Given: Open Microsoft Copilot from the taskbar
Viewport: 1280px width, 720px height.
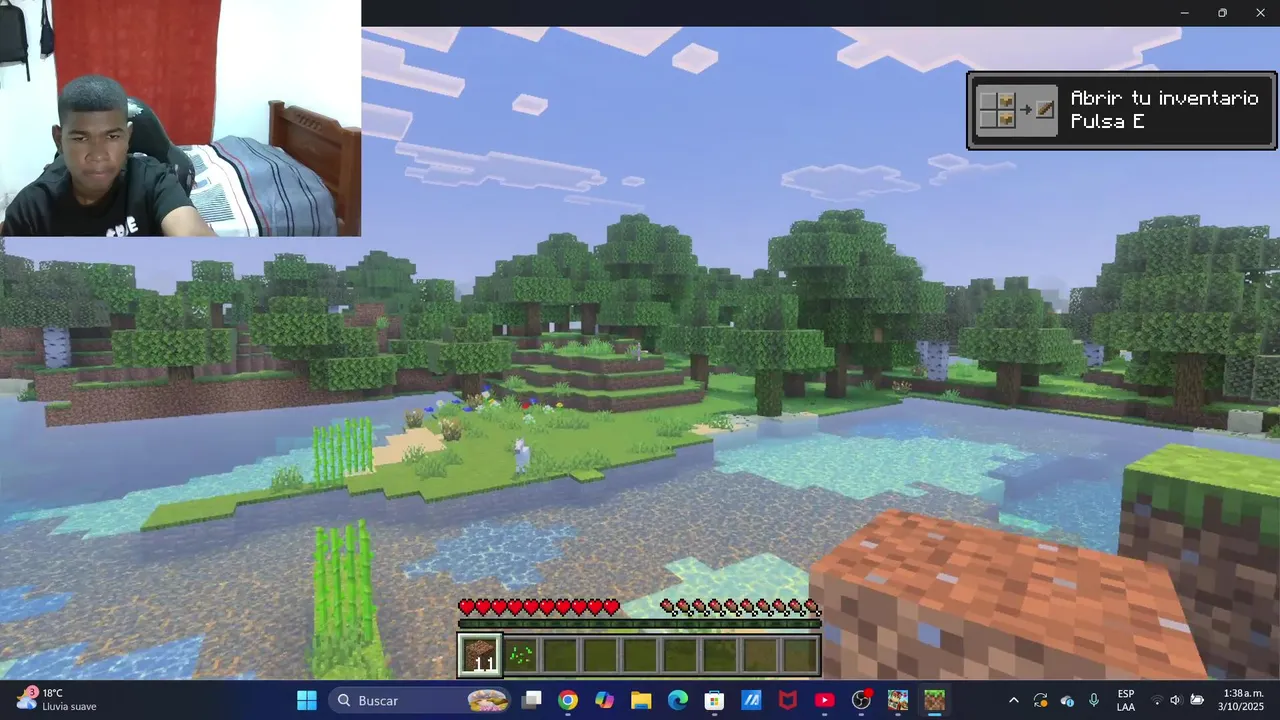Looking at the screenshot, I should (x=605, y=700).
